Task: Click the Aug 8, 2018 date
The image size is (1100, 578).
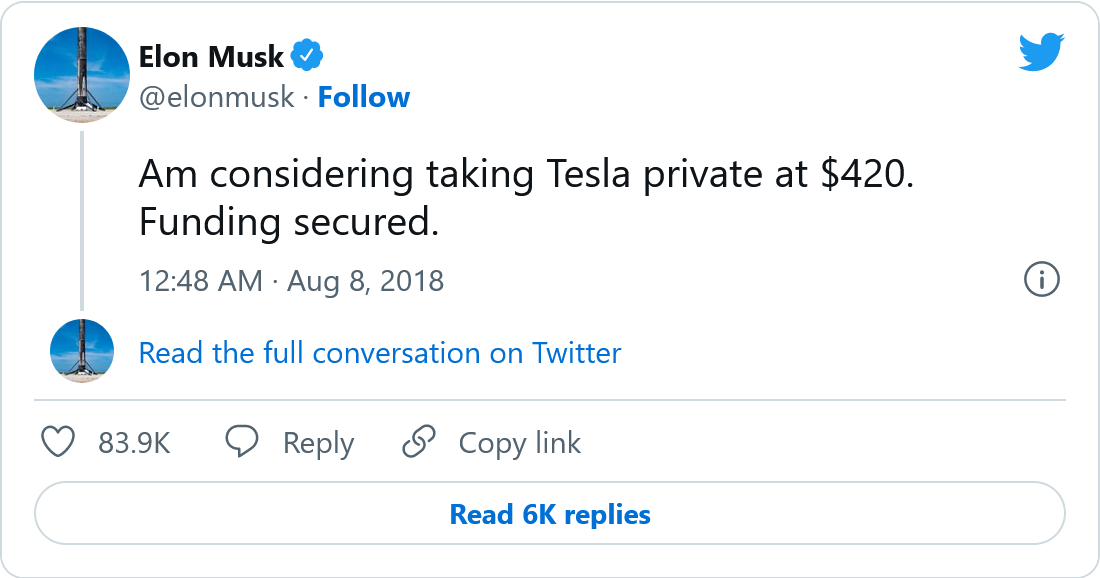Action: (365, 281)
